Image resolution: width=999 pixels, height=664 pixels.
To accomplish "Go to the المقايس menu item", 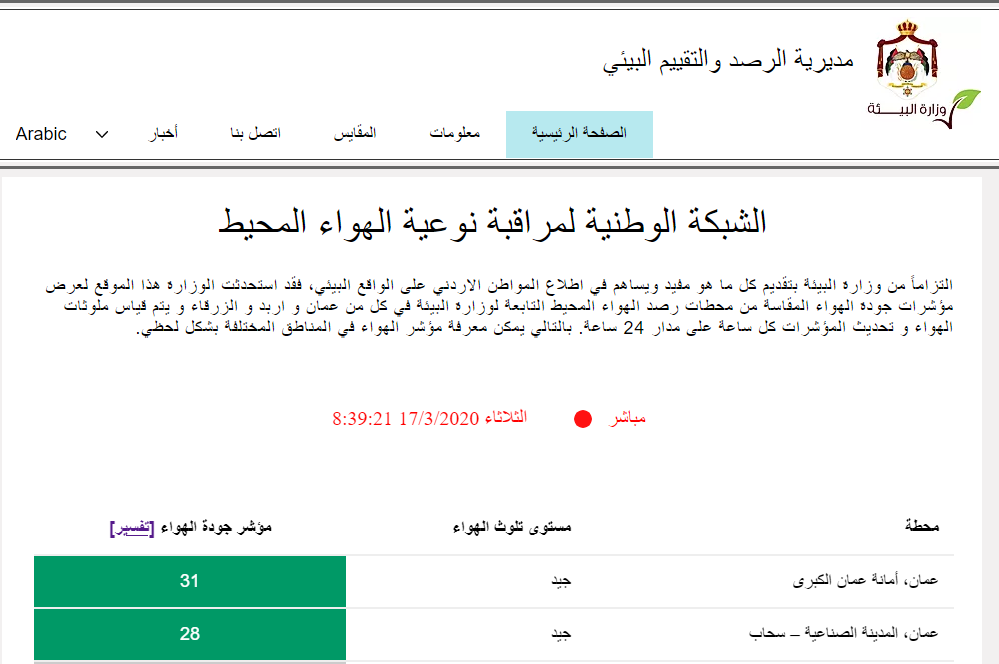I will 355,133.
